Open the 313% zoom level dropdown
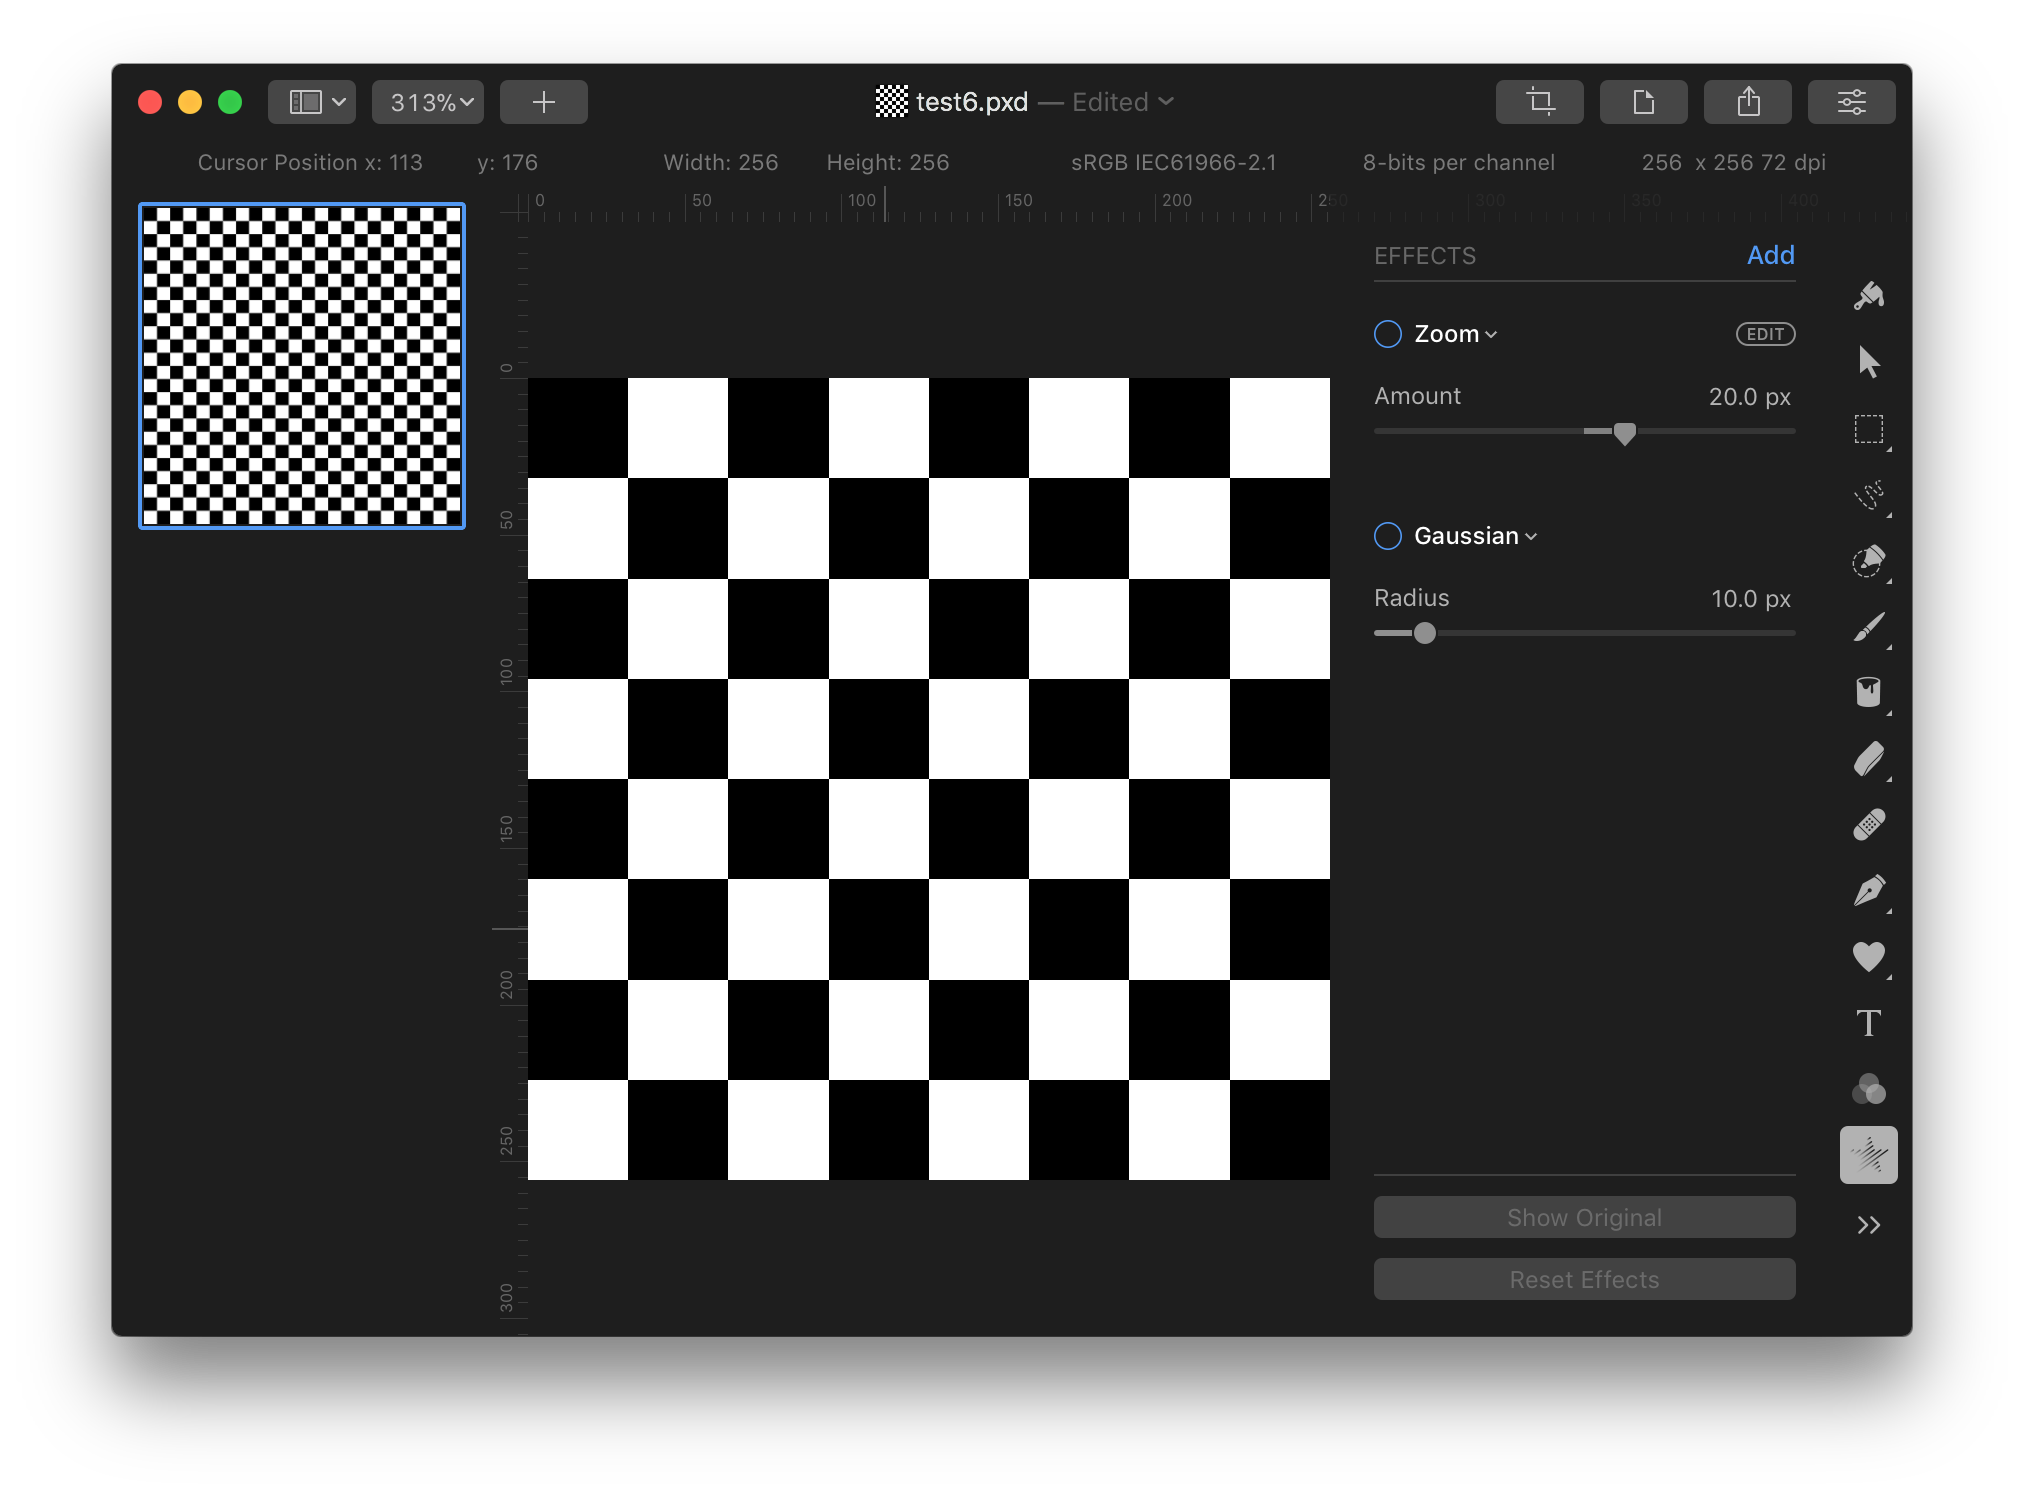Viewport: 2024px width, 1496px height. pos(428,102)
